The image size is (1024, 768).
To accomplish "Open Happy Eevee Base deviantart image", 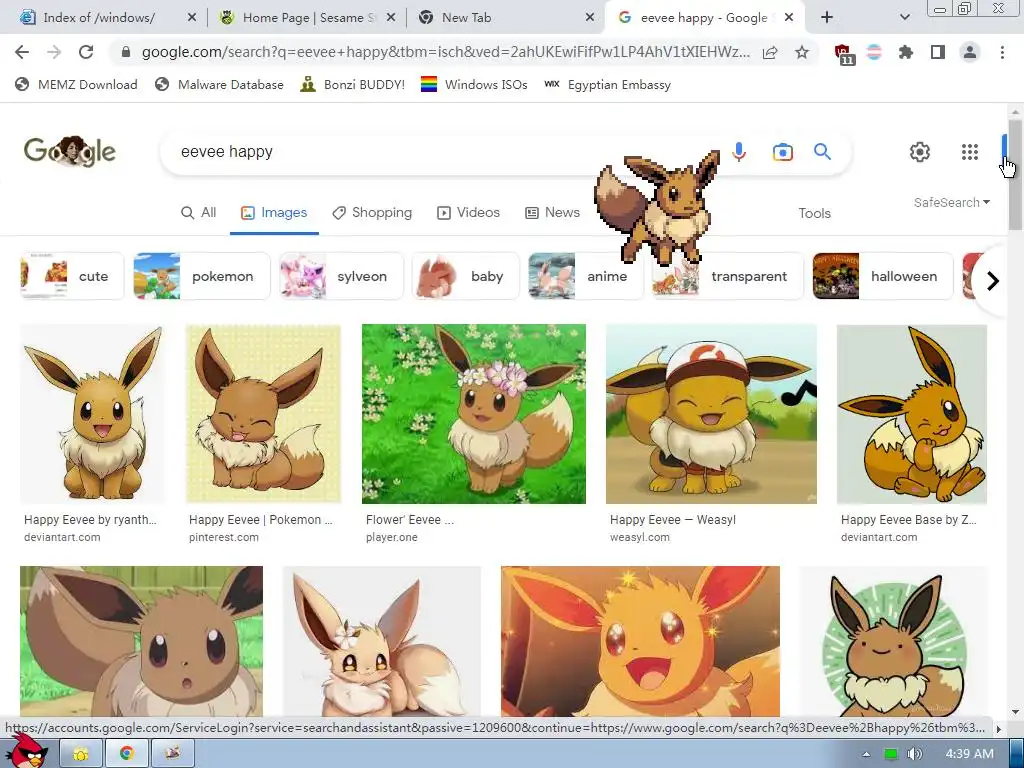I will point(912,414).
